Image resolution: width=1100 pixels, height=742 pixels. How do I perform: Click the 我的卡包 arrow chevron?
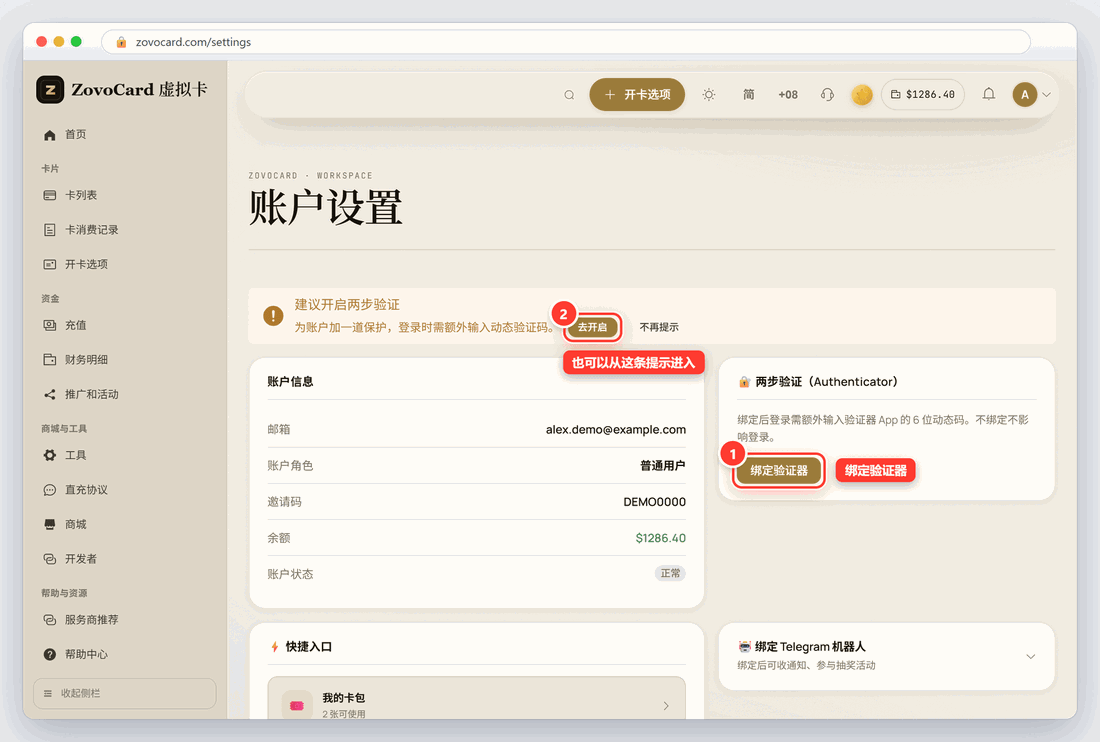[x=666, y=706]
